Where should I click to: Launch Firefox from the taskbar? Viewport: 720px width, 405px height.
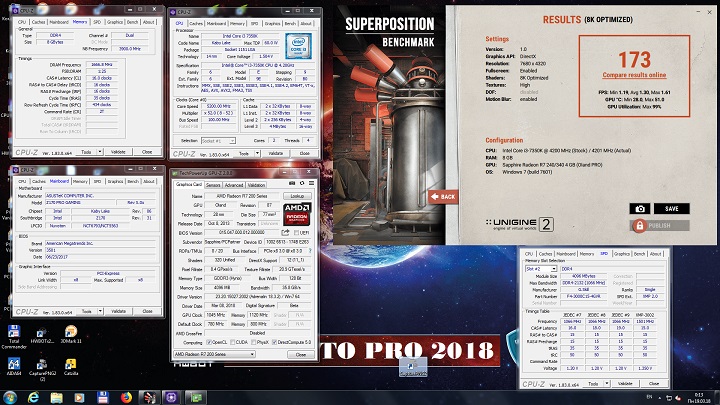pyautogui.click(x=126, y=397)
